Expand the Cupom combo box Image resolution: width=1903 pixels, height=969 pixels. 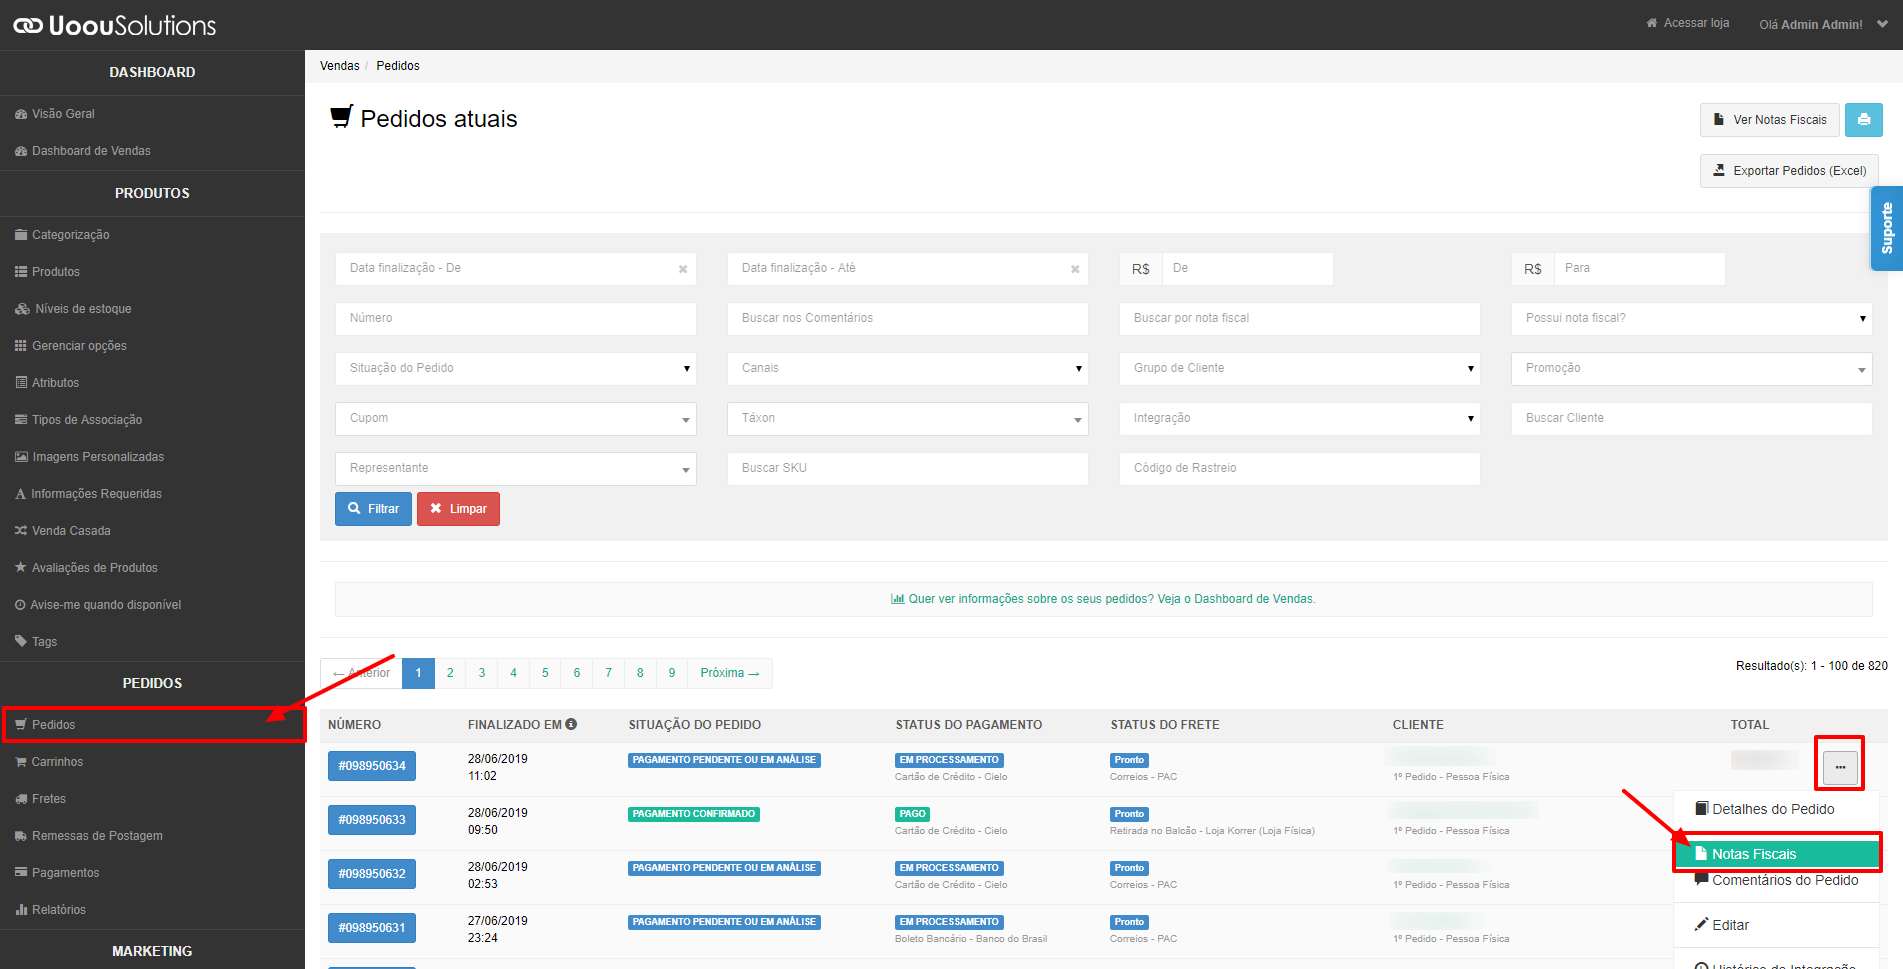(516, 419)
